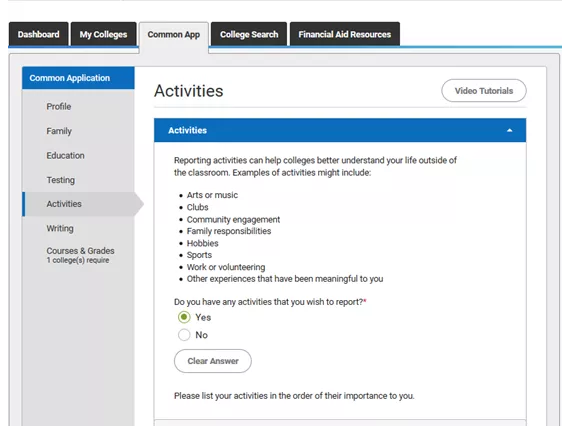Screen dimensions: 573x436
Task: Click the Video Tutorials button
Action: pos(484,91)
